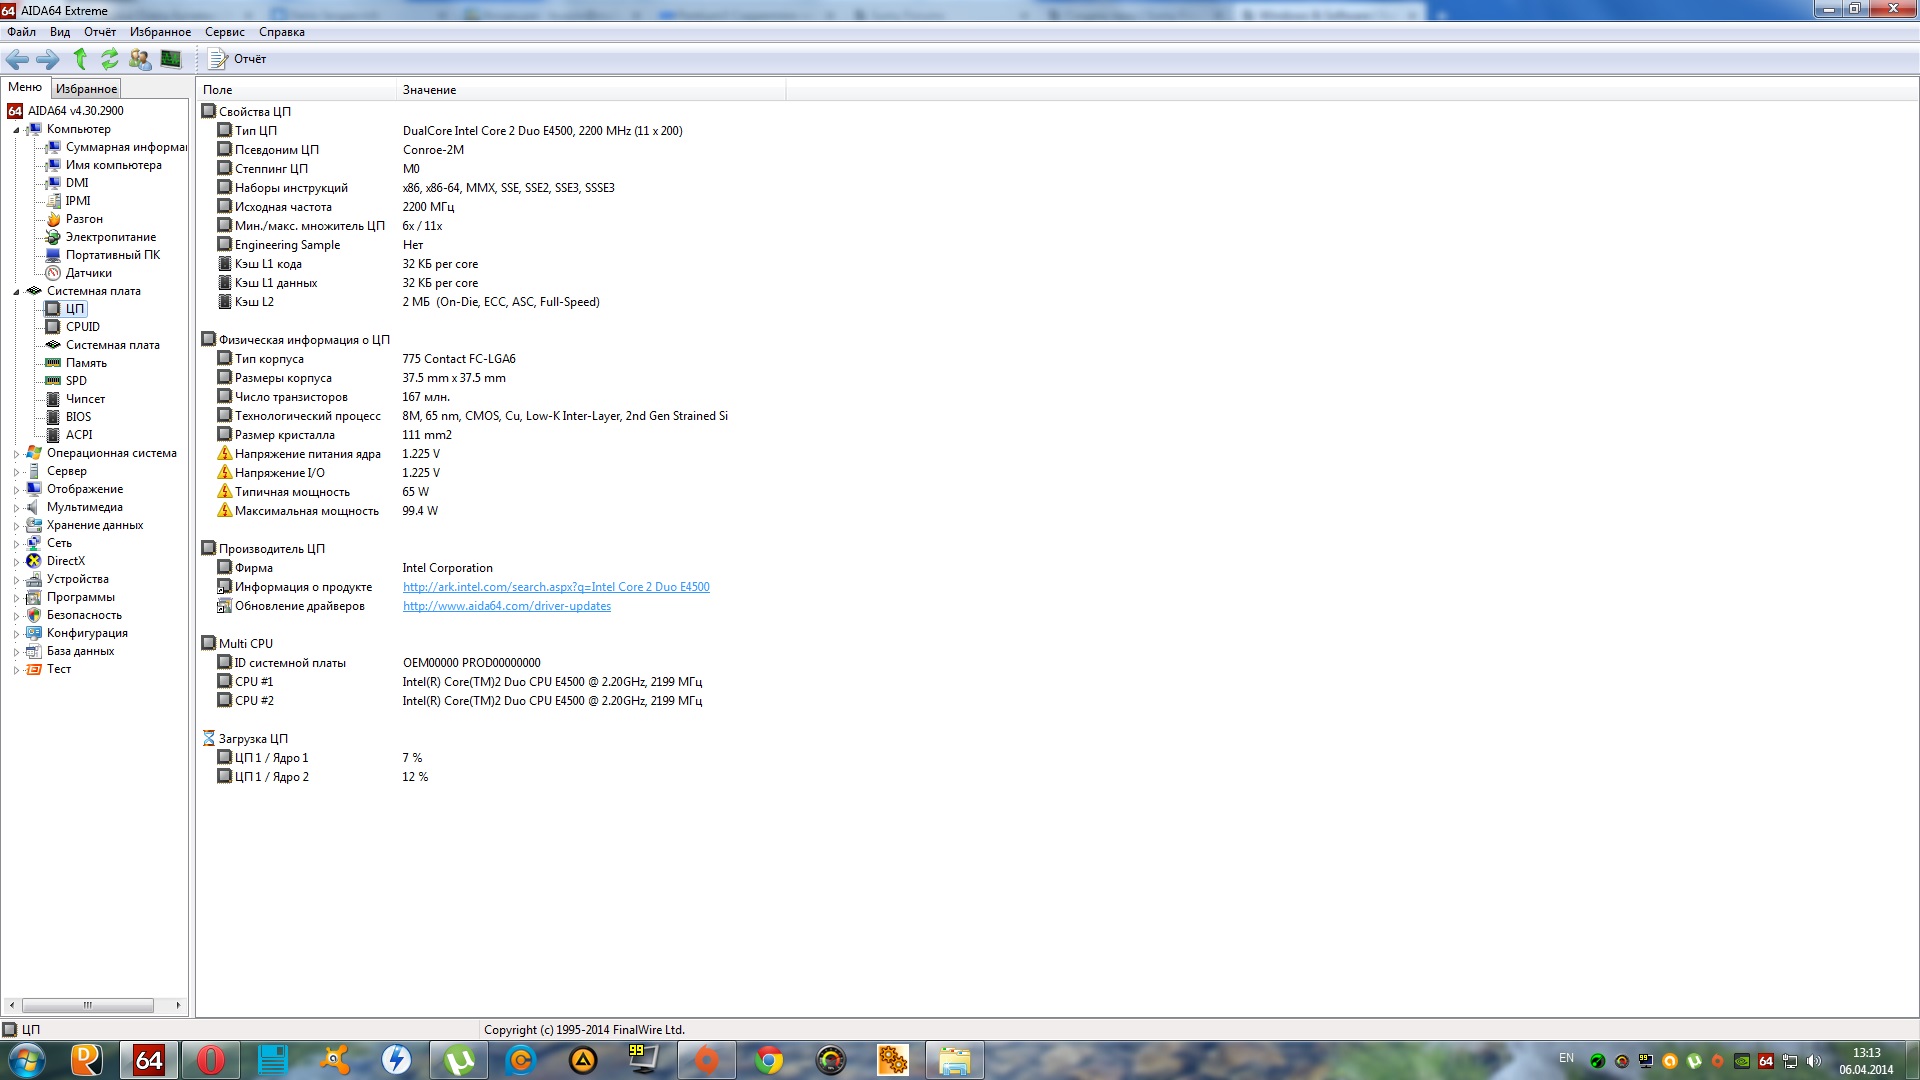
Task: Click the forward navigation arrow
Action: (47, 59)
